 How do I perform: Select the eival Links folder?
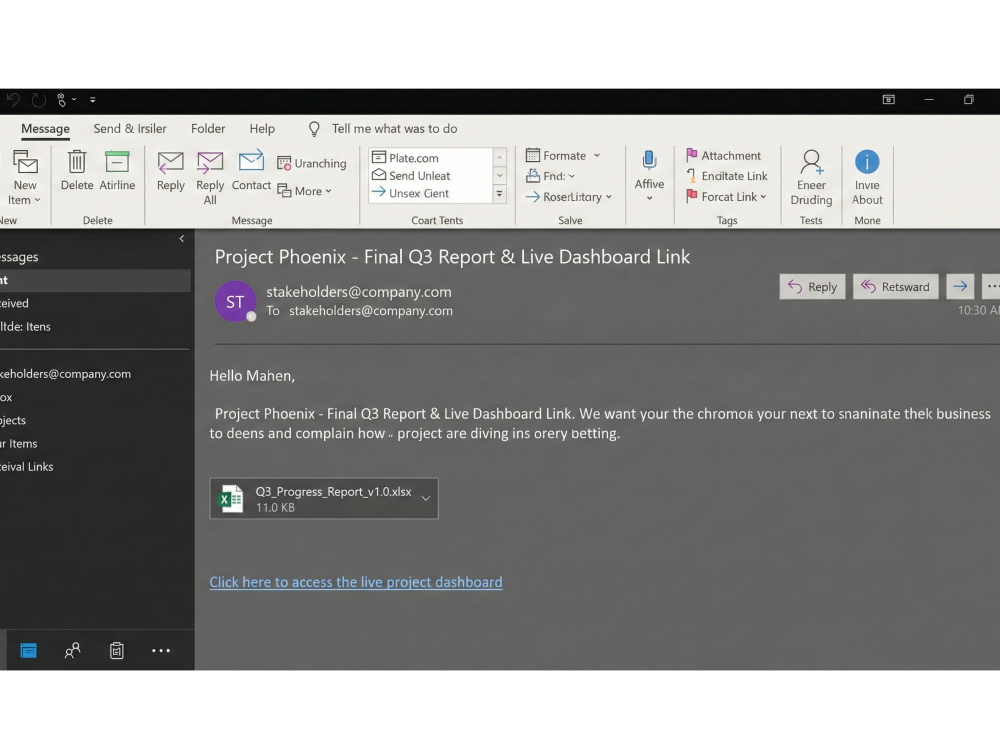click(x=26, y=467)
